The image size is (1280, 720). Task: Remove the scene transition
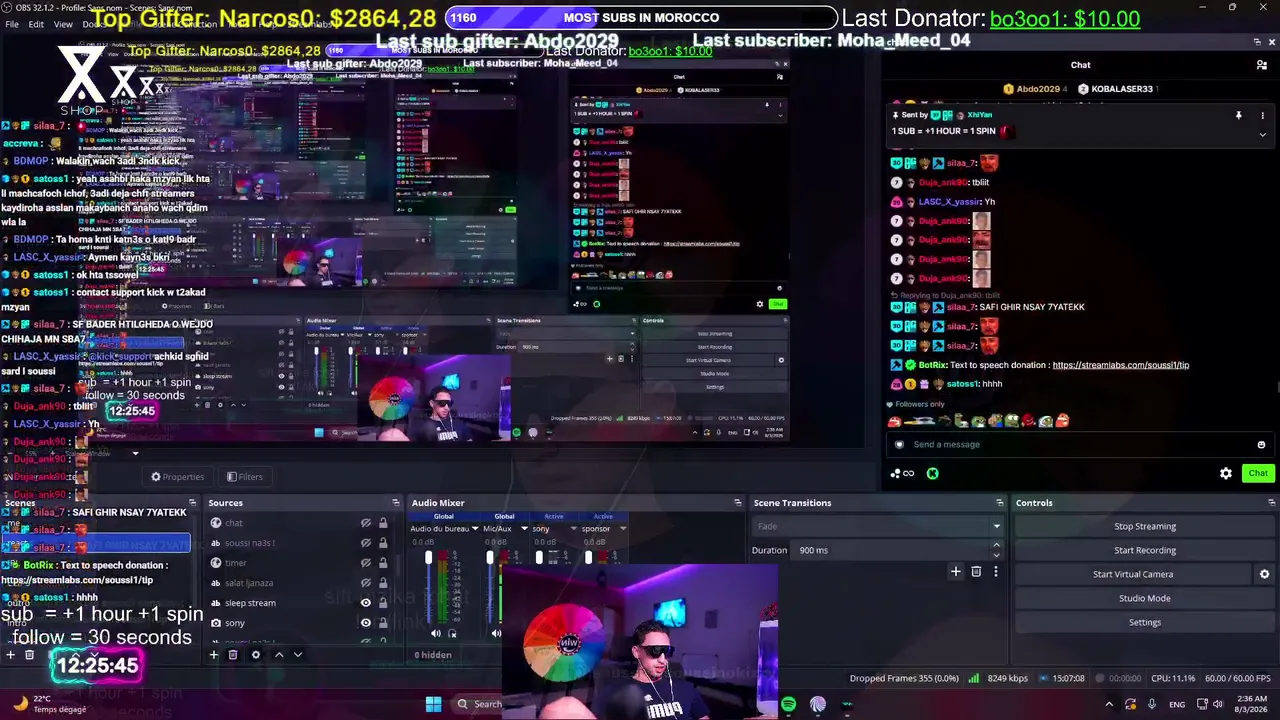pos(976,572)
